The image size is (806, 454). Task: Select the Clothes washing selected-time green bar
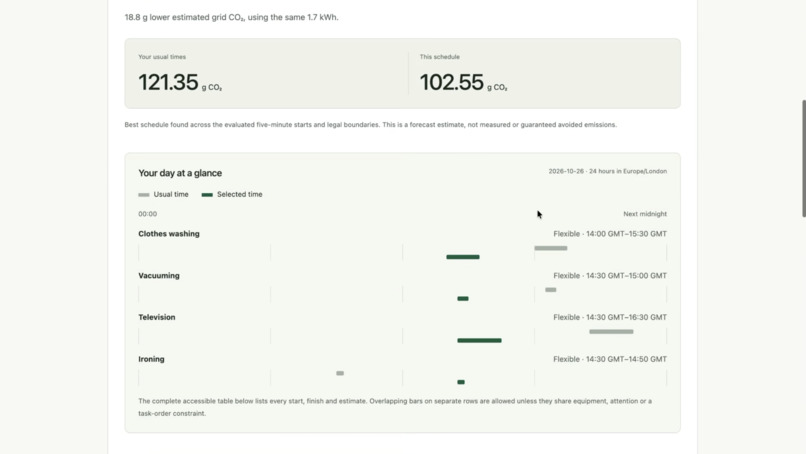click(463, 257)
